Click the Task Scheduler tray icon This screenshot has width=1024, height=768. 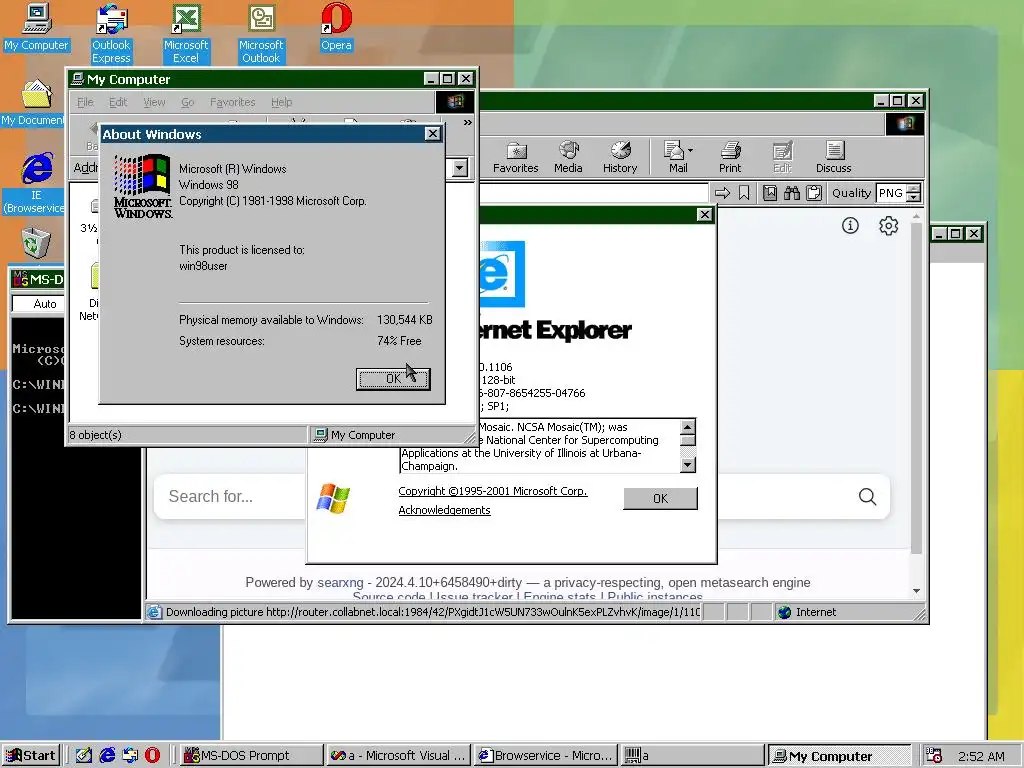pyautogui.click(x=933, y=756)
